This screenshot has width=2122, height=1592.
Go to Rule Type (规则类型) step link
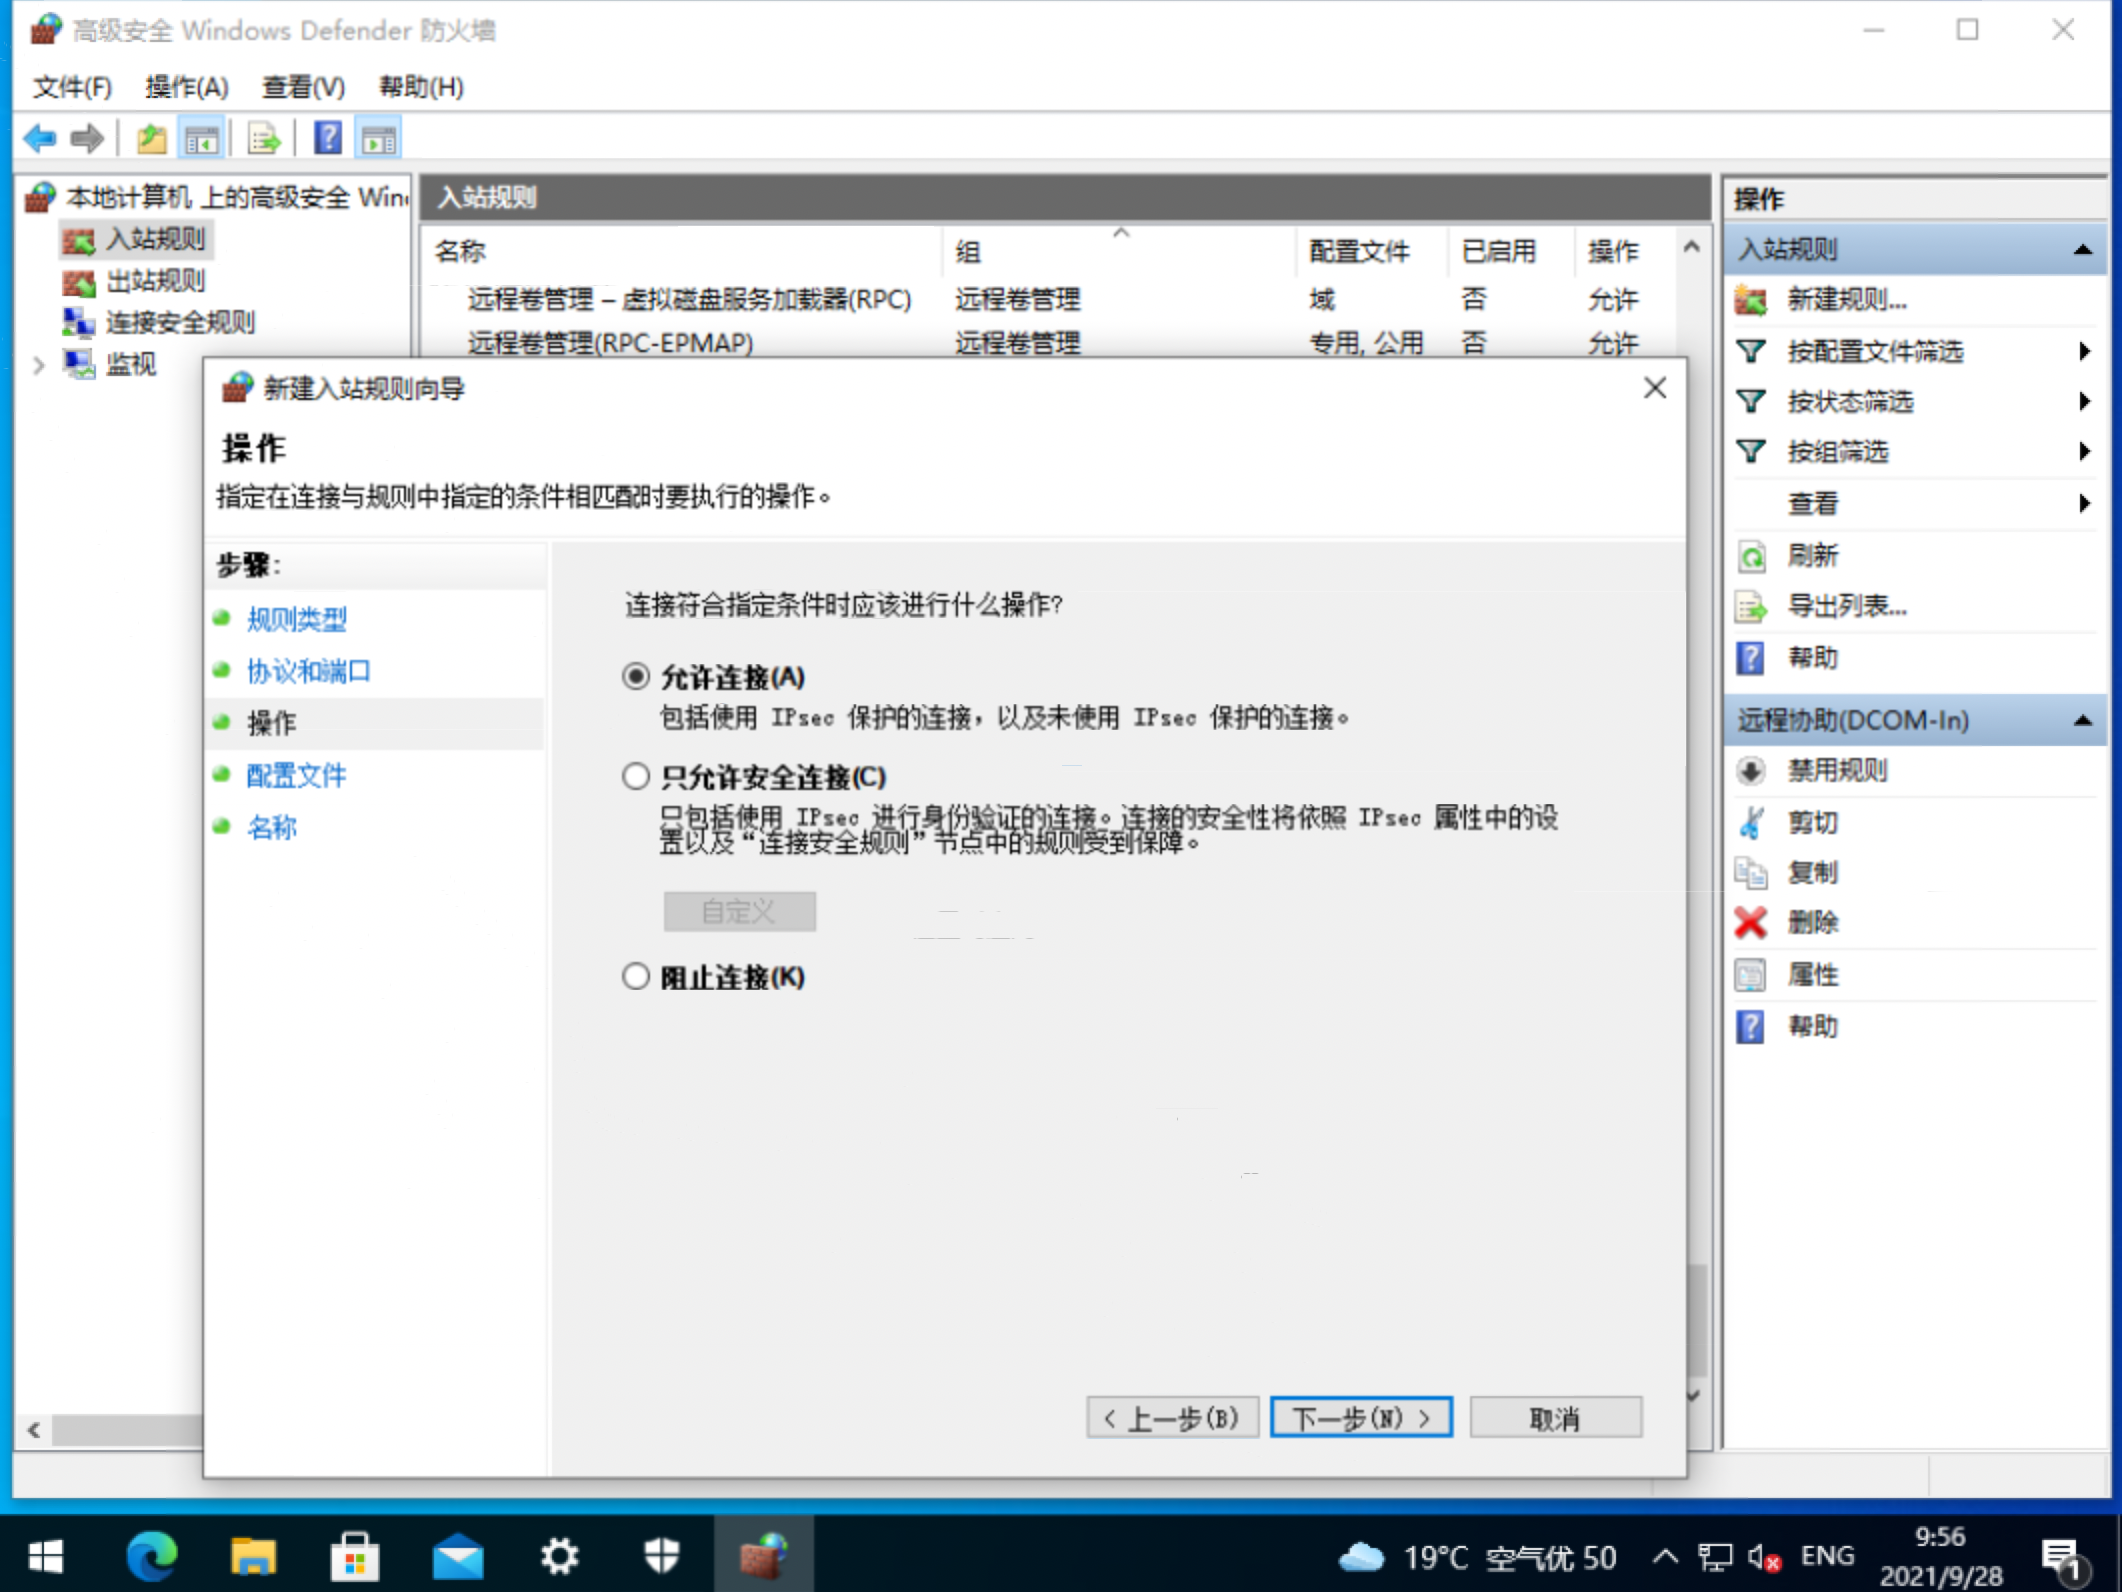[296, 619]
